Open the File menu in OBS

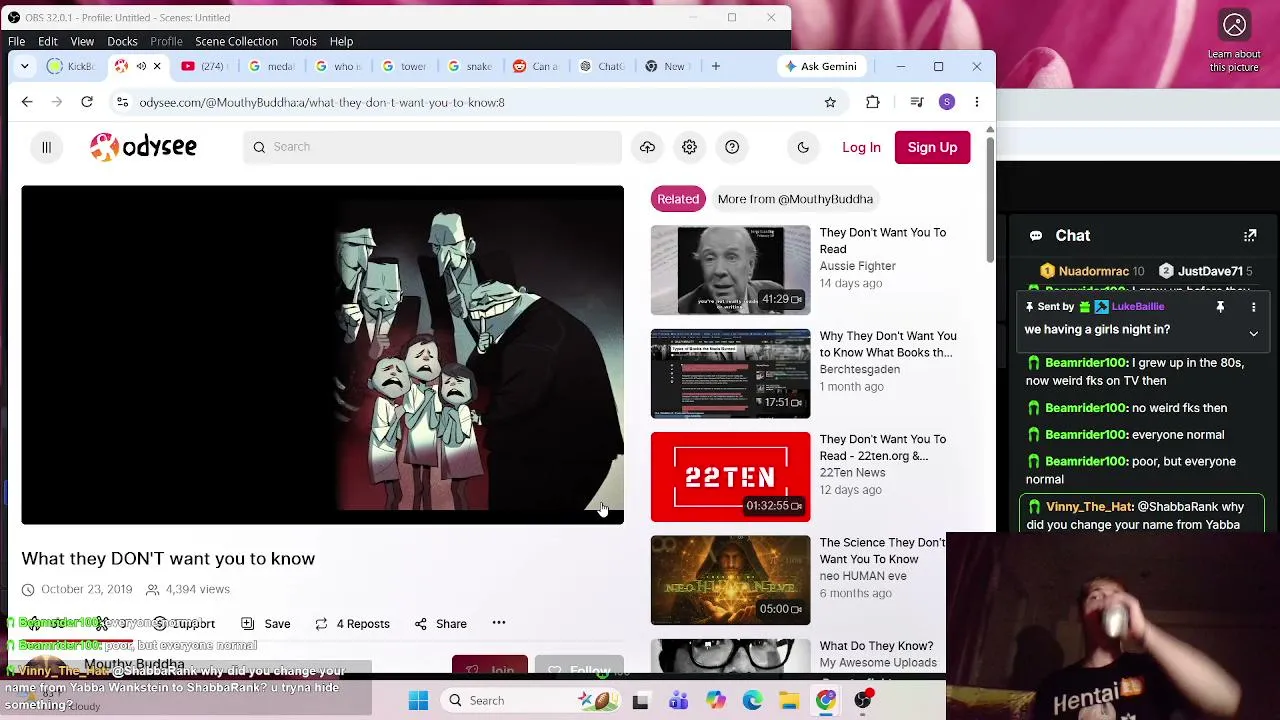click(17, 41)
